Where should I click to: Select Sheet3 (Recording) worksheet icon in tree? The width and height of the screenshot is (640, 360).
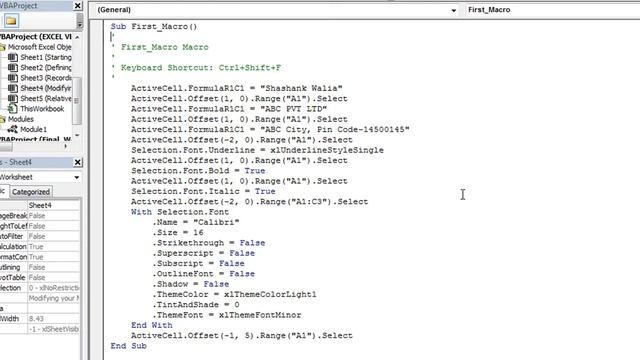pyautogui.click(x=13, y=78)
